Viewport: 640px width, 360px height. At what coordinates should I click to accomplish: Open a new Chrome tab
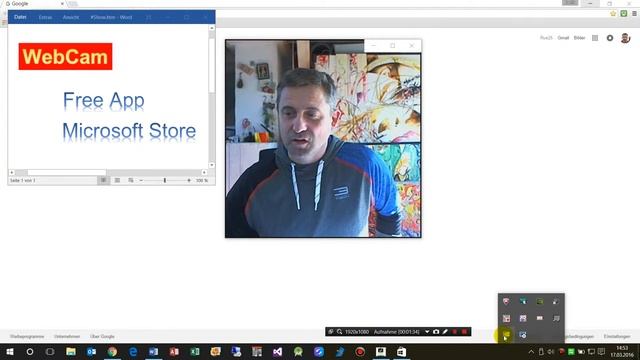click(73, 4)
